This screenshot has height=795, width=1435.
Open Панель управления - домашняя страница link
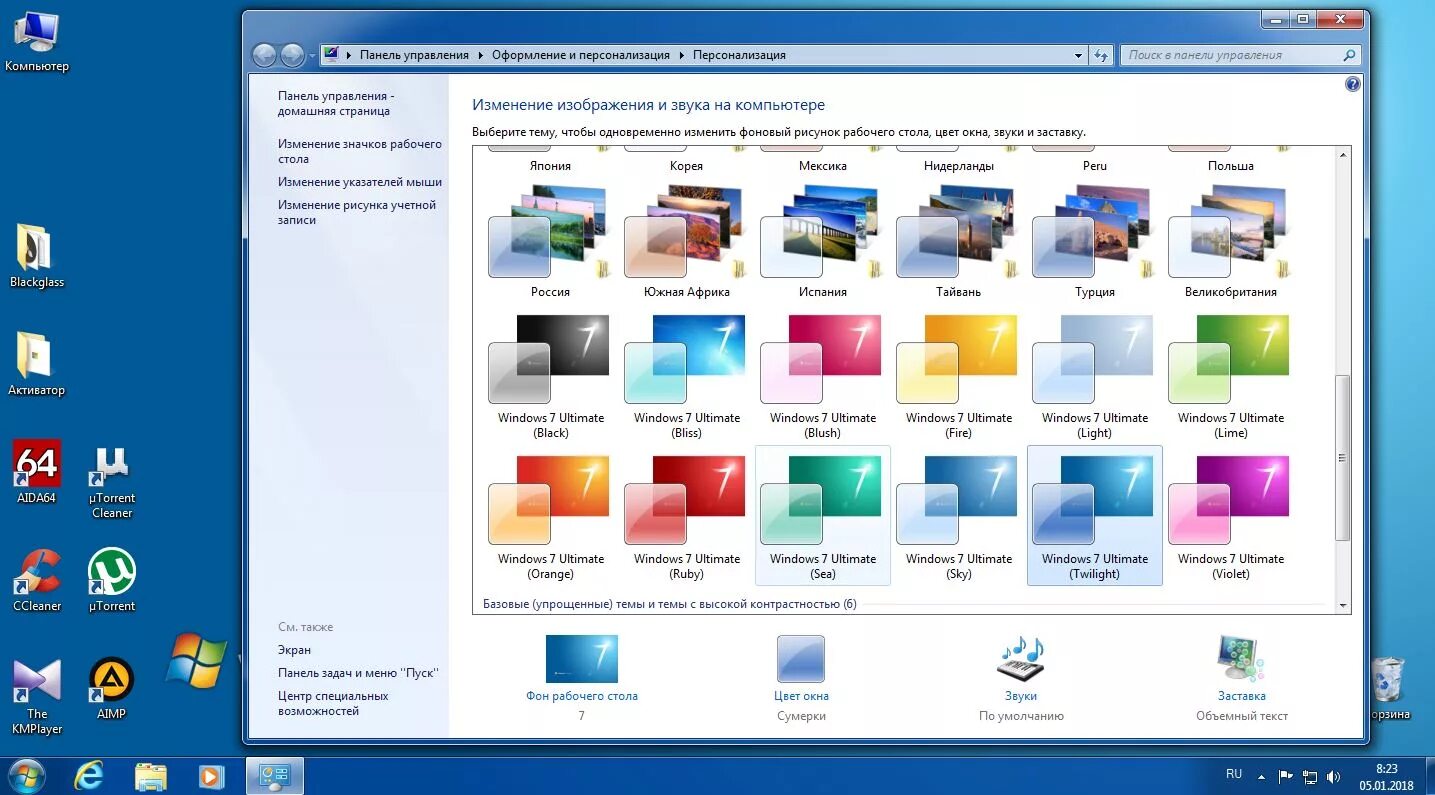pyautogui.click(x=336, y=103)
